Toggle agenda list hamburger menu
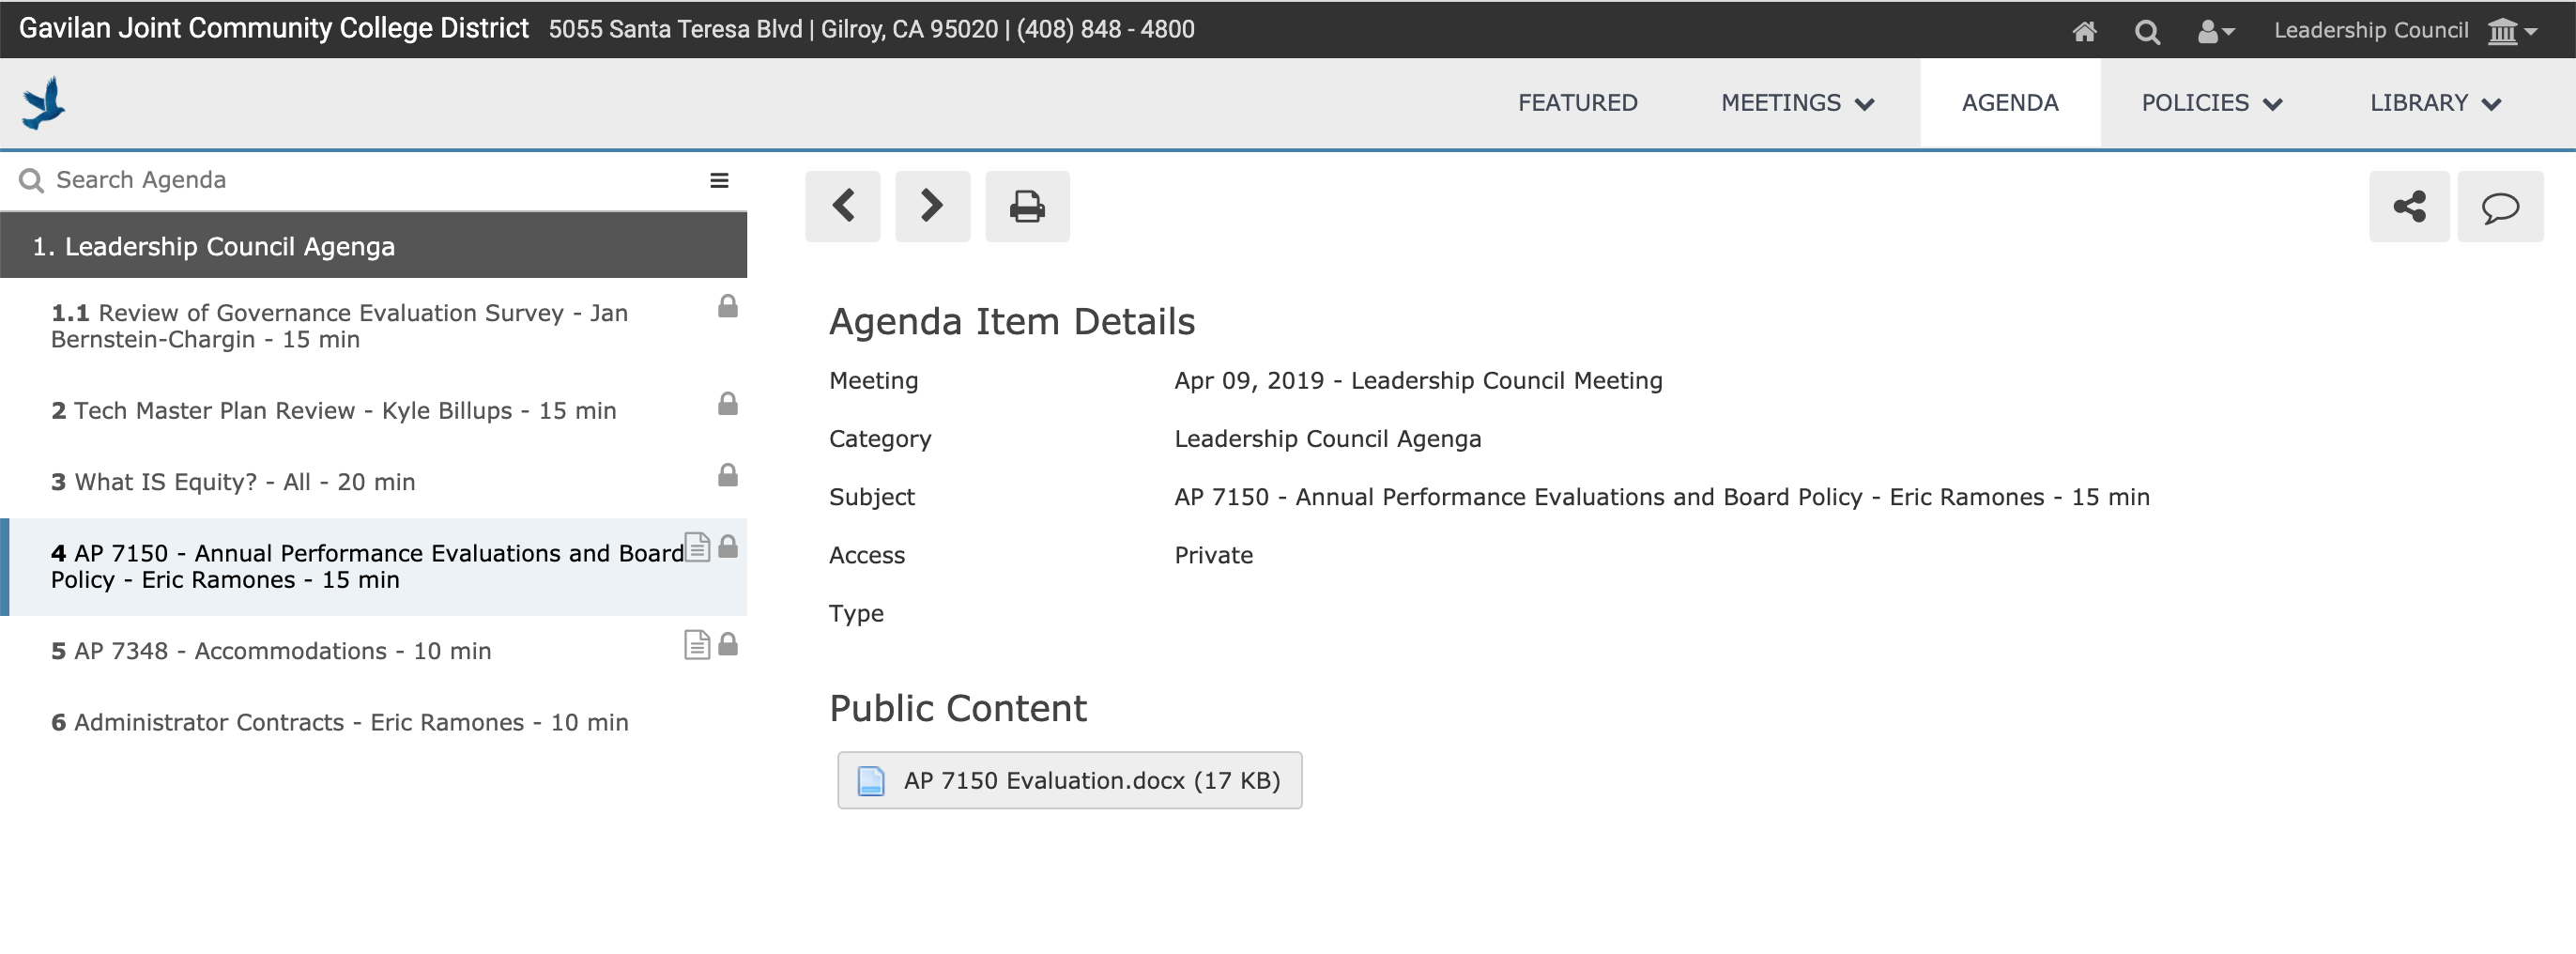The image size is (2576, 954). (x=719, y=180)
